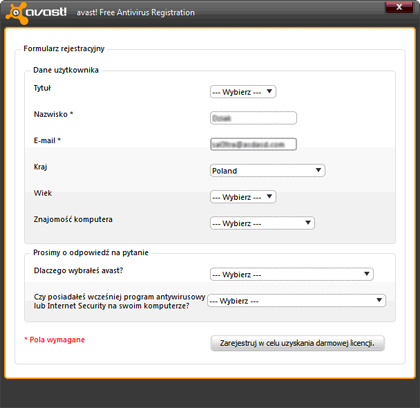Click the 'Znajomość komputera' label
The image size is (420, 408).
(73, 219)
